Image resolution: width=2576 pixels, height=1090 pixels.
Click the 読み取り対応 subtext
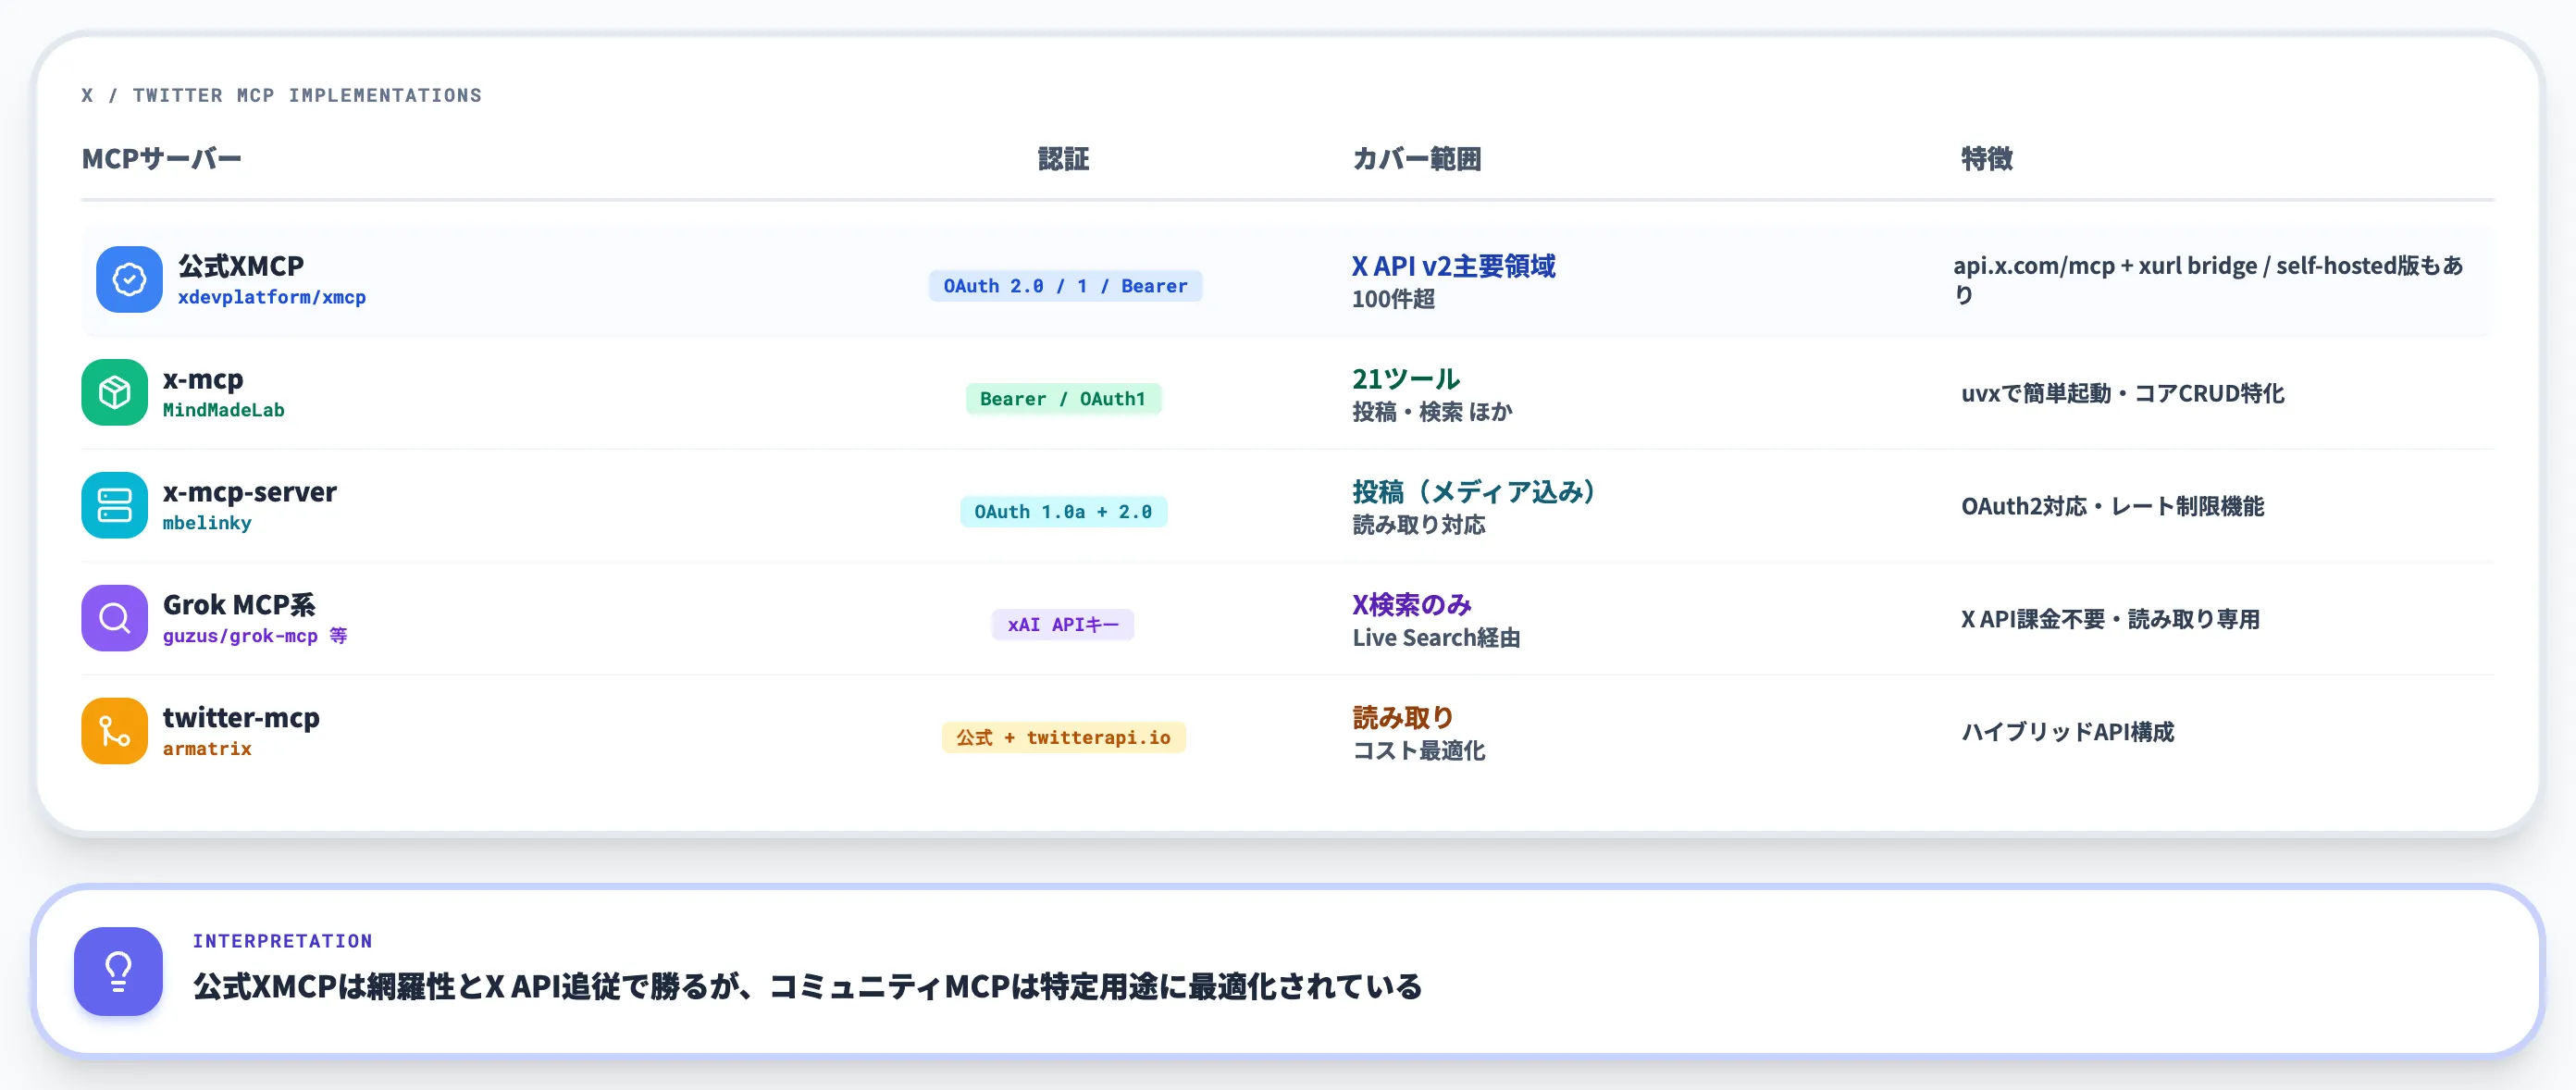click(1419, 526)
